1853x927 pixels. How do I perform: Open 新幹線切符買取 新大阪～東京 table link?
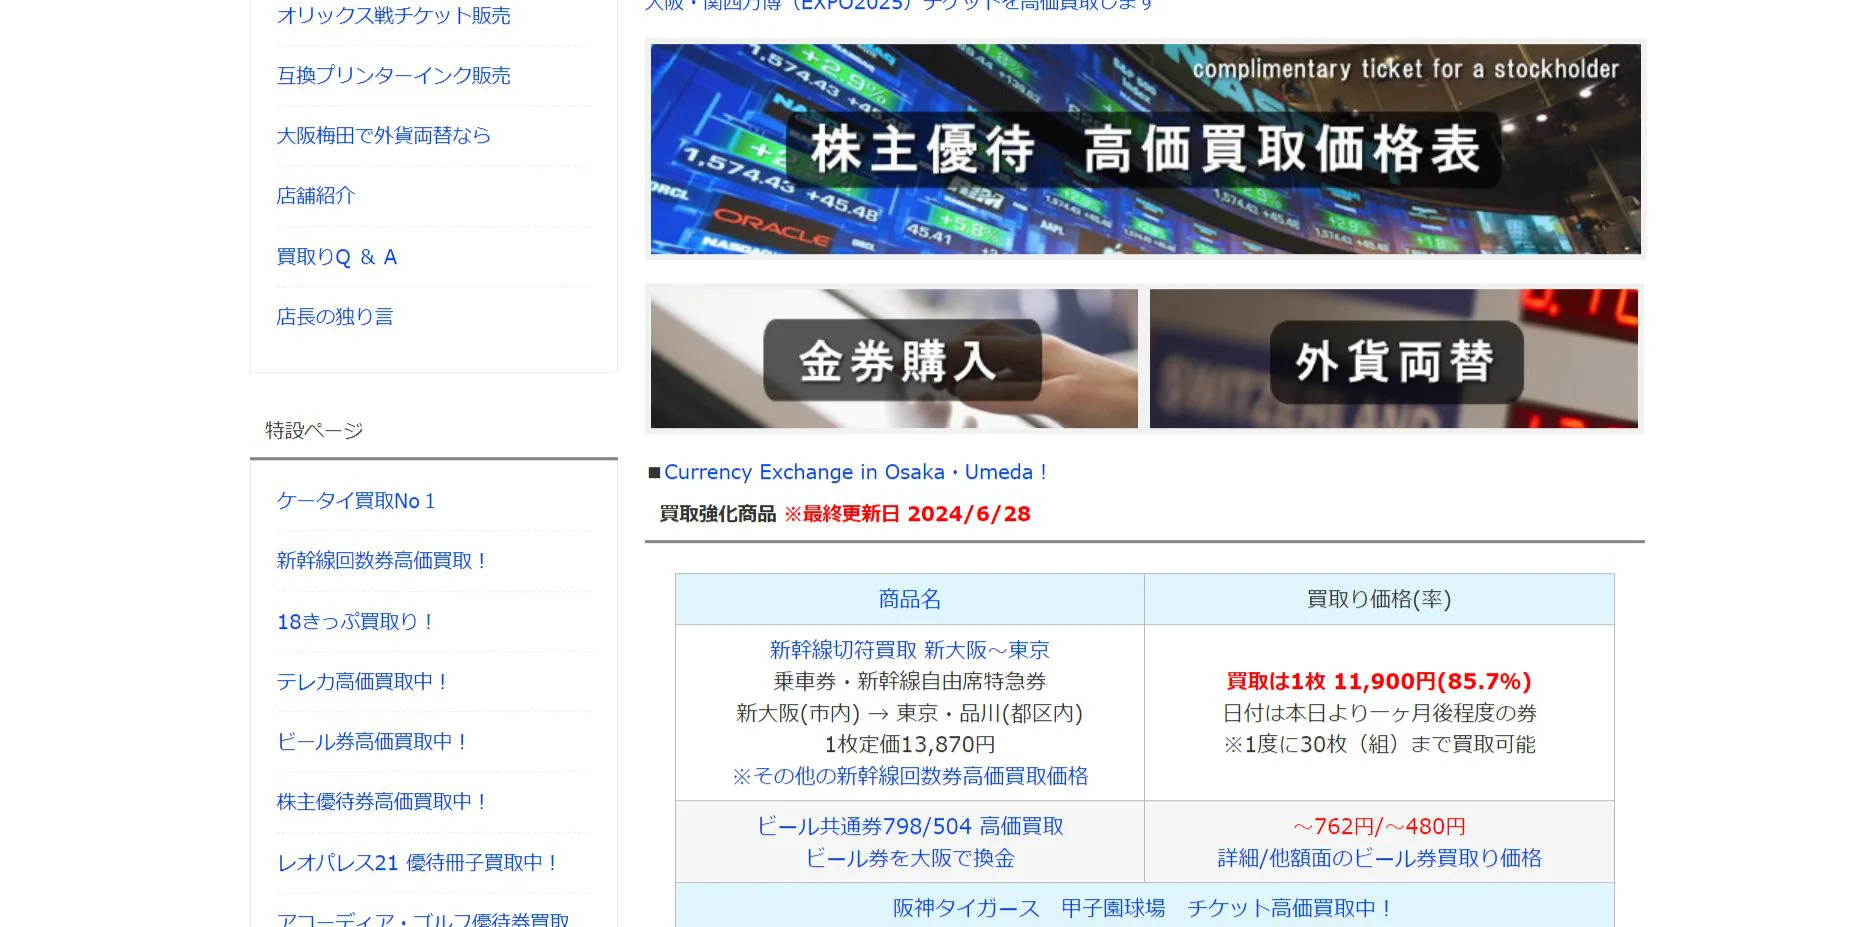tap(909, 650)
